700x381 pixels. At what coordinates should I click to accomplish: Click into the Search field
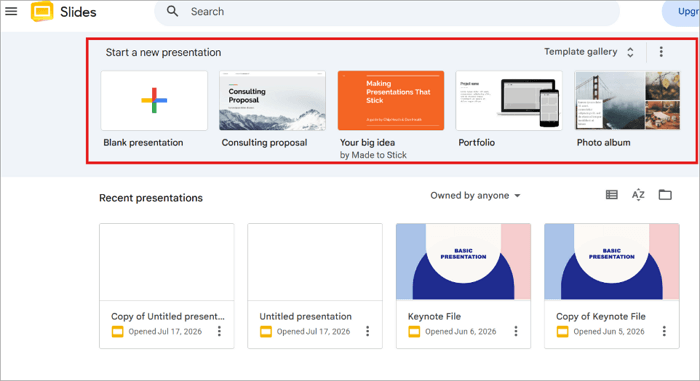coord(387,12)
